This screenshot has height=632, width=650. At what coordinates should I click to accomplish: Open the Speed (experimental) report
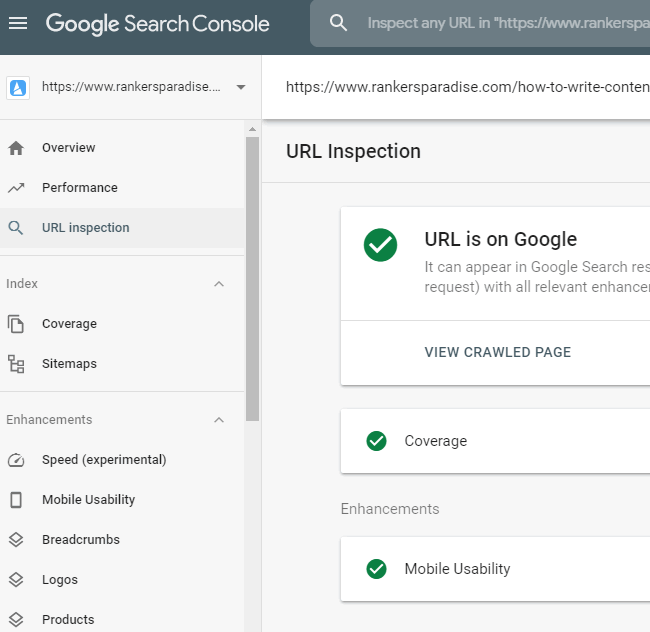(122, 460)
